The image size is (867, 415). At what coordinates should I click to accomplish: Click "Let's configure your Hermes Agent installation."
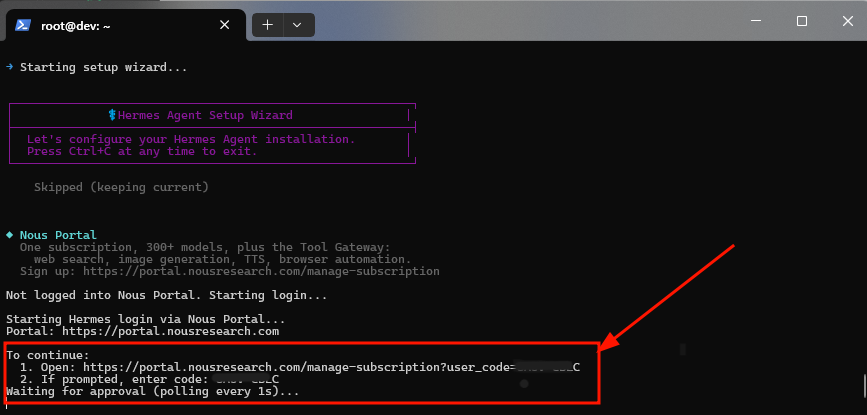(x=191, y=139)
